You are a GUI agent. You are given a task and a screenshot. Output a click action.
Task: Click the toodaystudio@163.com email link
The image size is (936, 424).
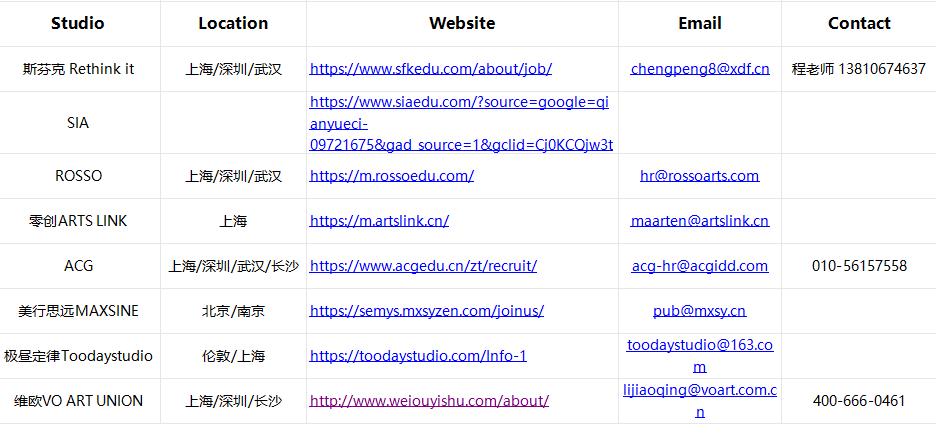700,356
